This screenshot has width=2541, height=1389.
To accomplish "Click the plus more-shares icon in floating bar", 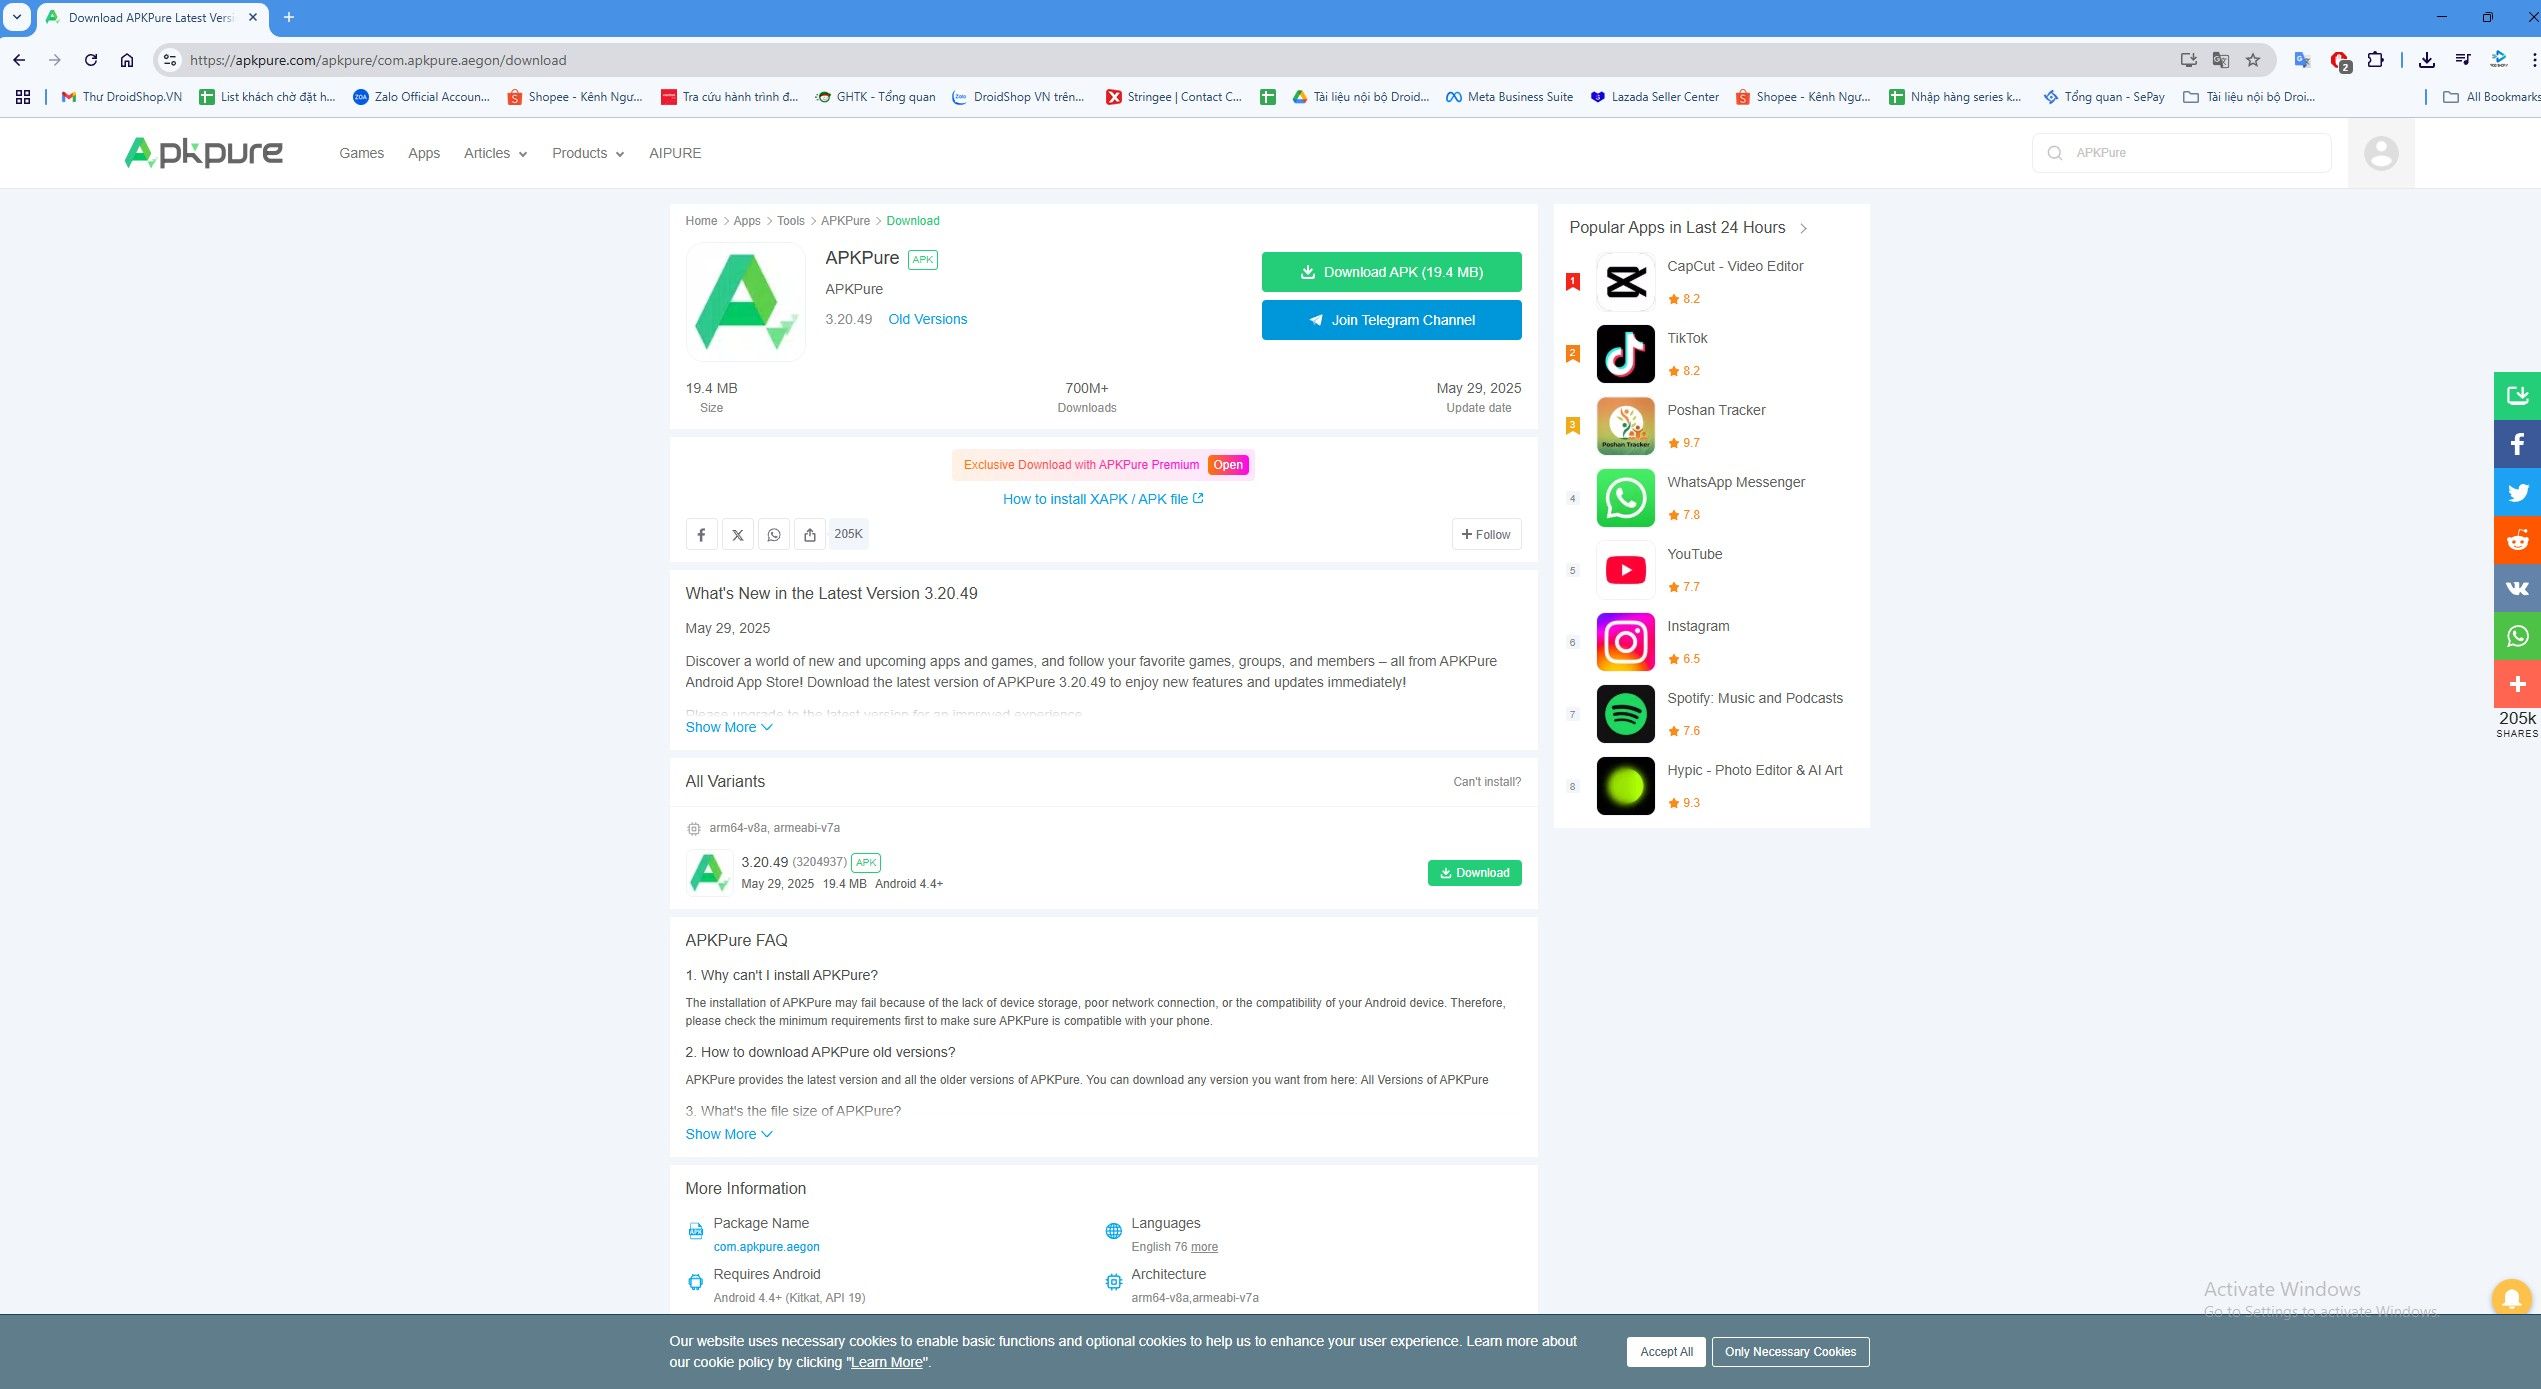I will click(x=2517, y=684).
